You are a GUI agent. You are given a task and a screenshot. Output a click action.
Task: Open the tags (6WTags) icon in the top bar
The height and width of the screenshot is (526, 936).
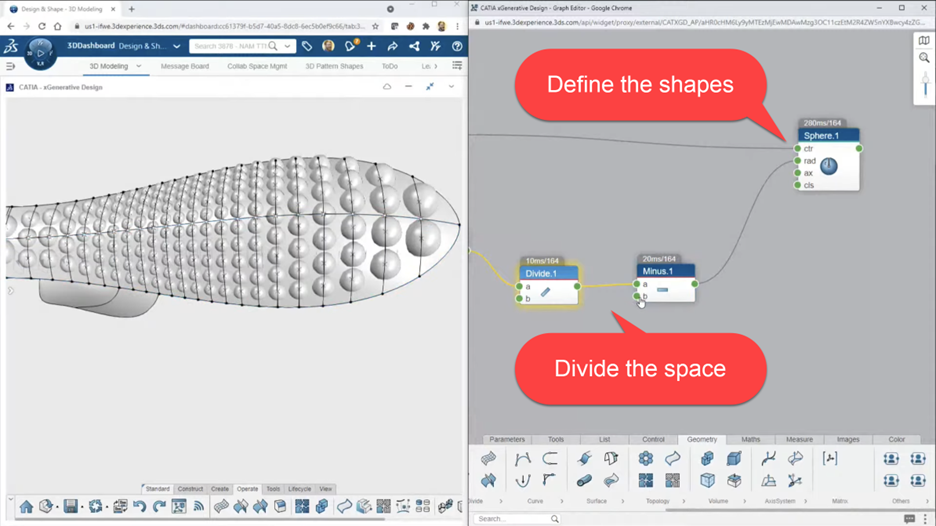307,46
